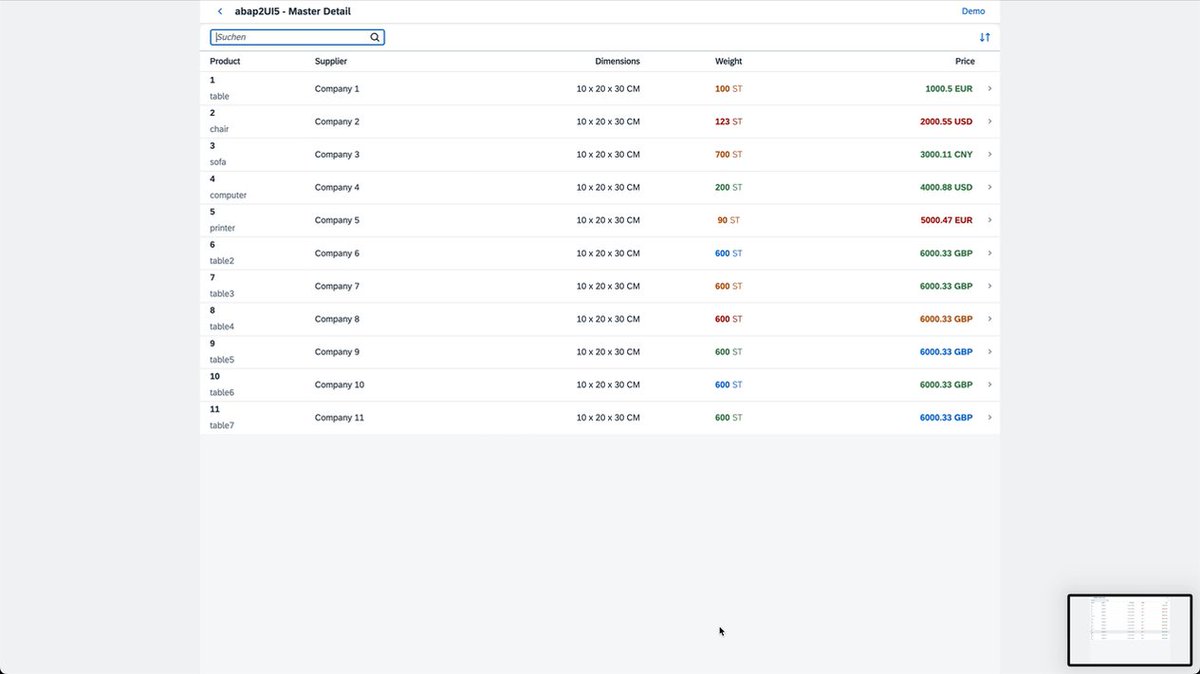Click weight value '123 ST'

pyautogui.click(x=729, y=122)
